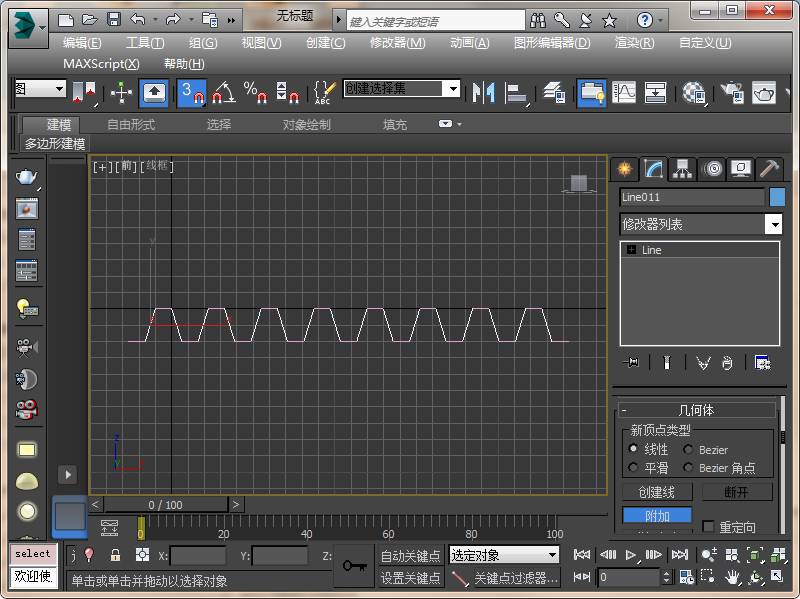Click the Pin Stack icon
The image size is (800, 599).
pyautogui.click(x=630, y=363)
